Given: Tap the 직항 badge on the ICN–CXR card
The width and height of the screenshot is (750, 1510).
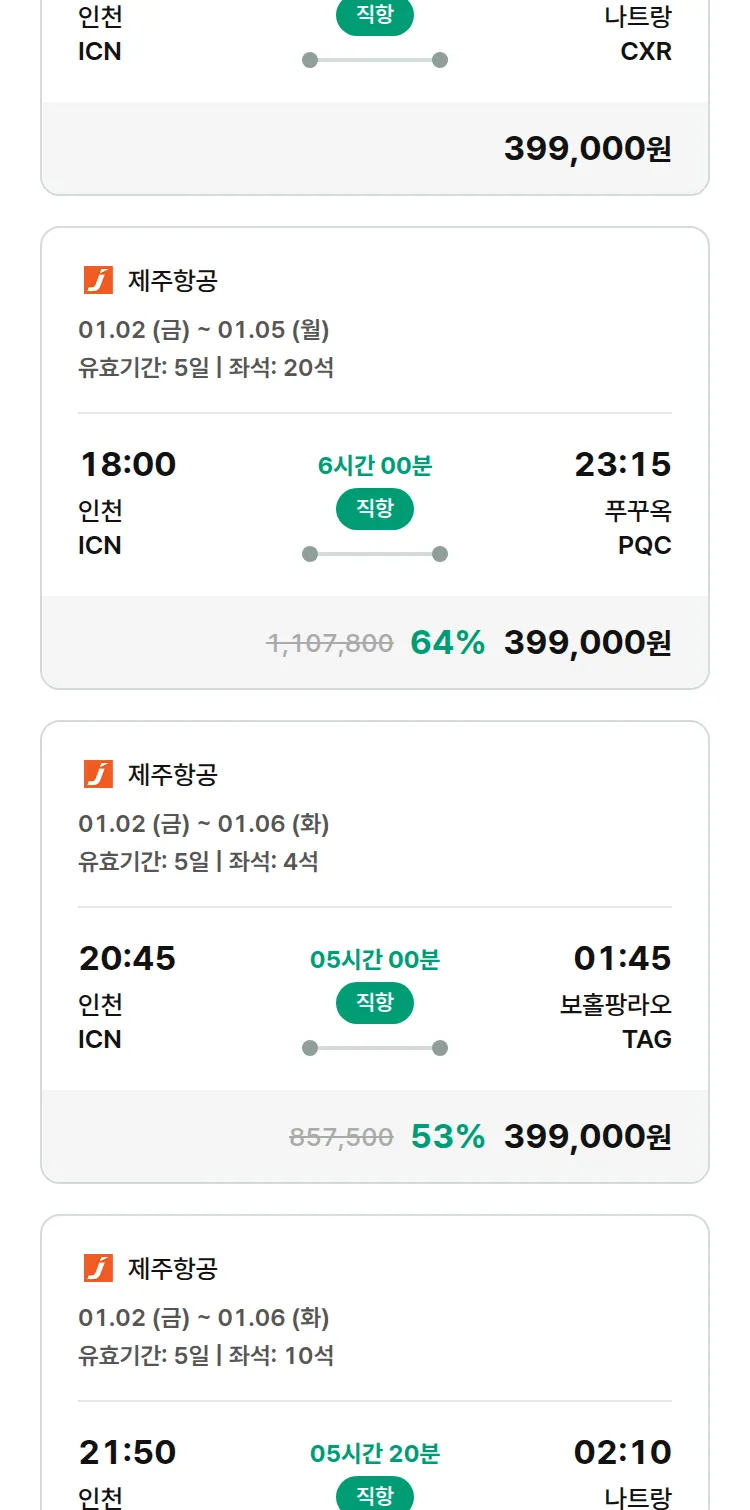Looking at the screenshot, I should (375, 17).
